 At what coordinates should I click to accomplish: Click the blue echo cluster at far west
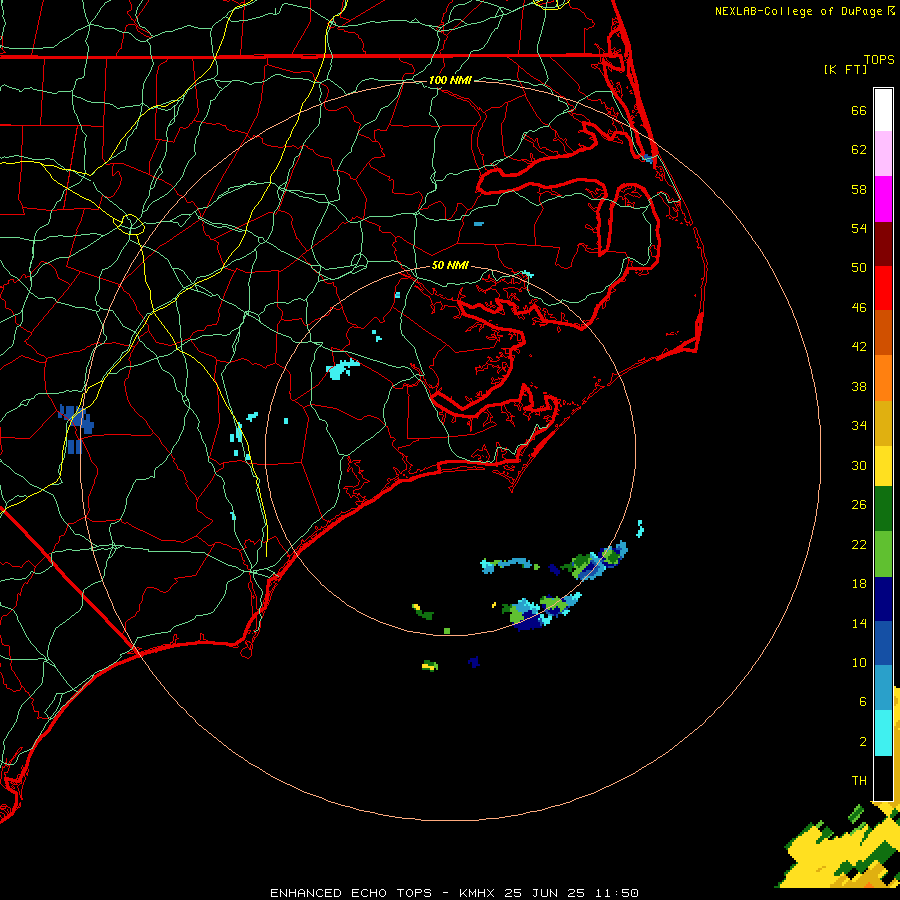click(x=76, y=428)
